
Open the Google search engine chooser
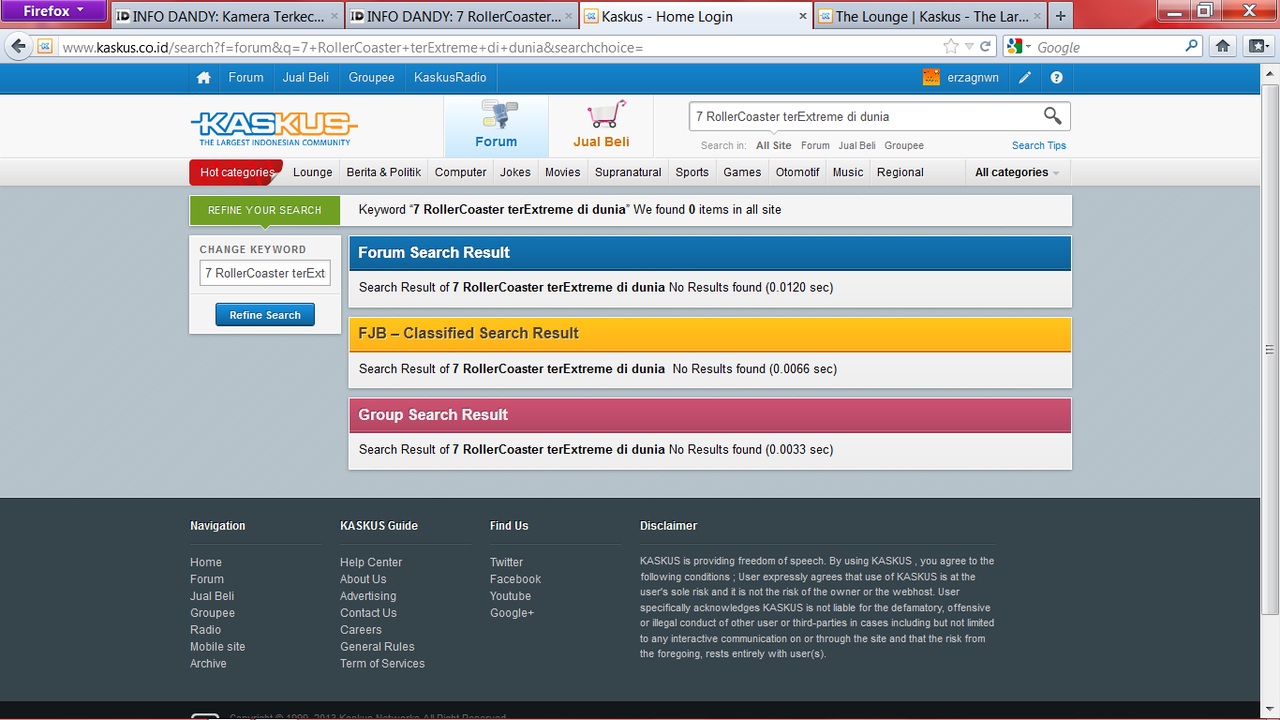point(1020,46)
